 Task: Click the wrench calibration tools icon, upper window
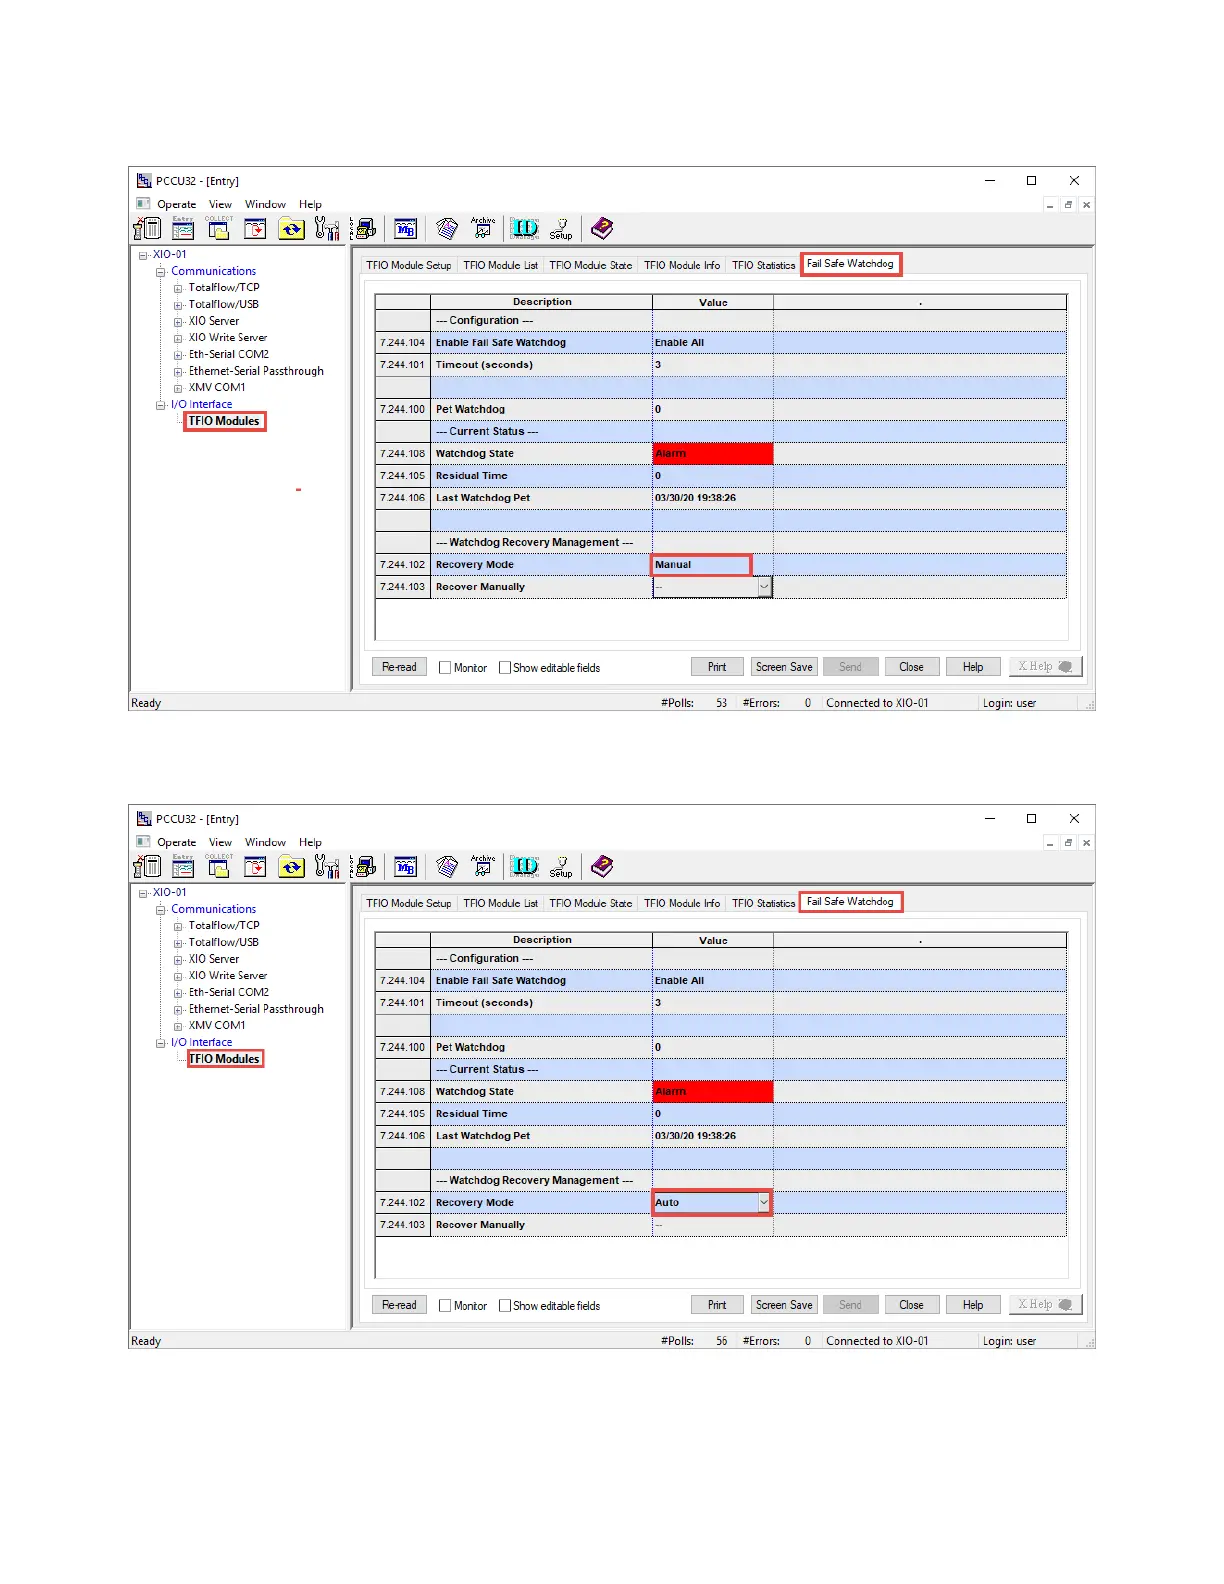point(327,229)
